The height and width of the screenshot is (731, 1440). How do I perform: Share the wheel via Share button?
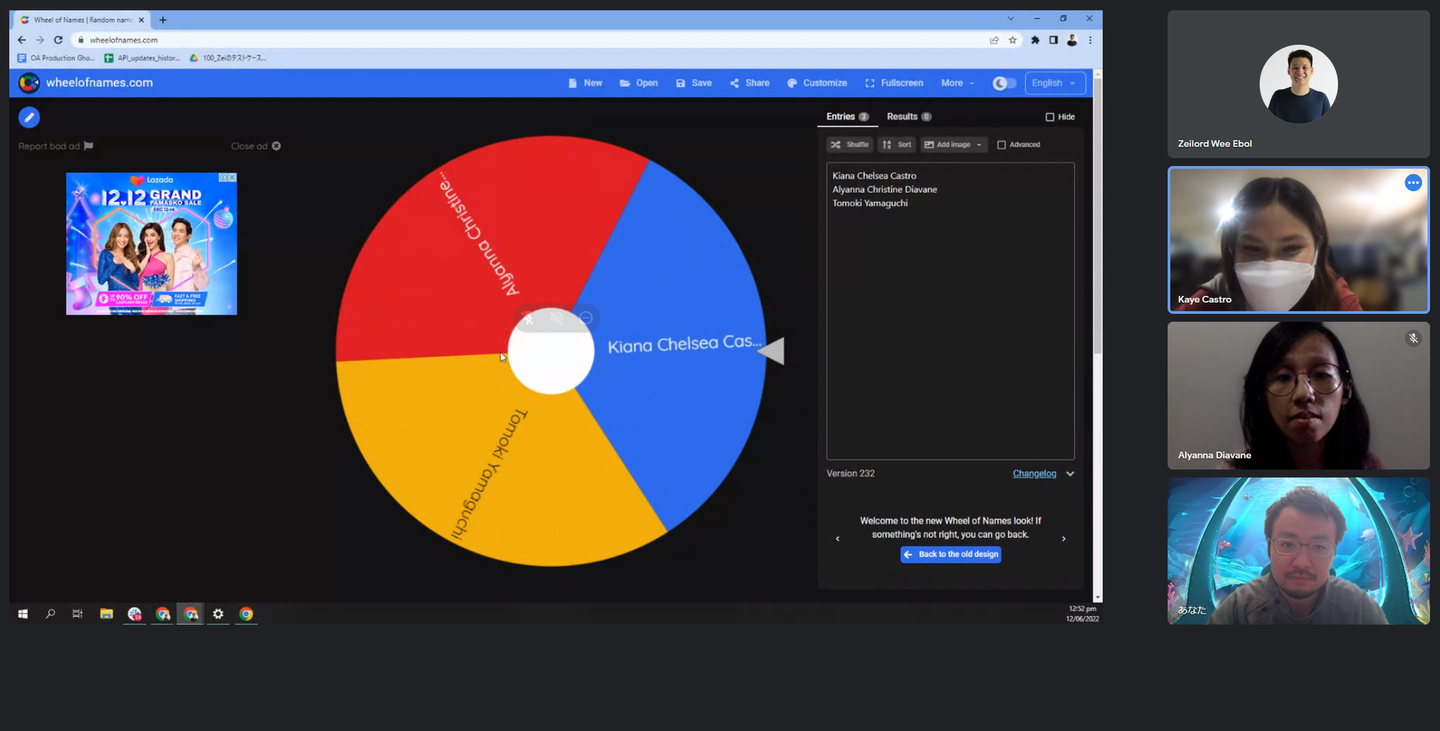[750, 83]
